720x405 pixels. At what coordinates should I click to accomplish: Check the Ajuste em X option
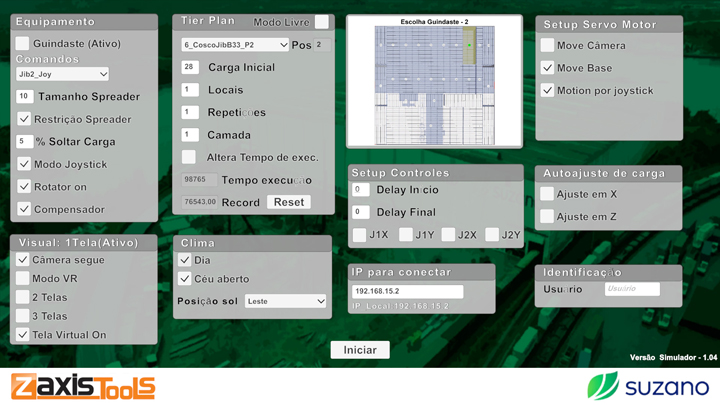click(547, 194)
